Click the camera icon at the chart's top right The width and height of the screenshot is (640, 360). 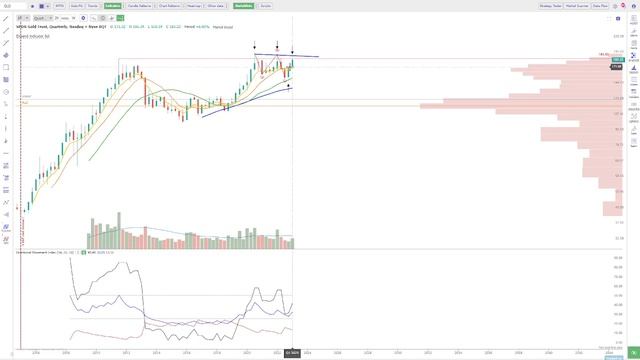618,18
